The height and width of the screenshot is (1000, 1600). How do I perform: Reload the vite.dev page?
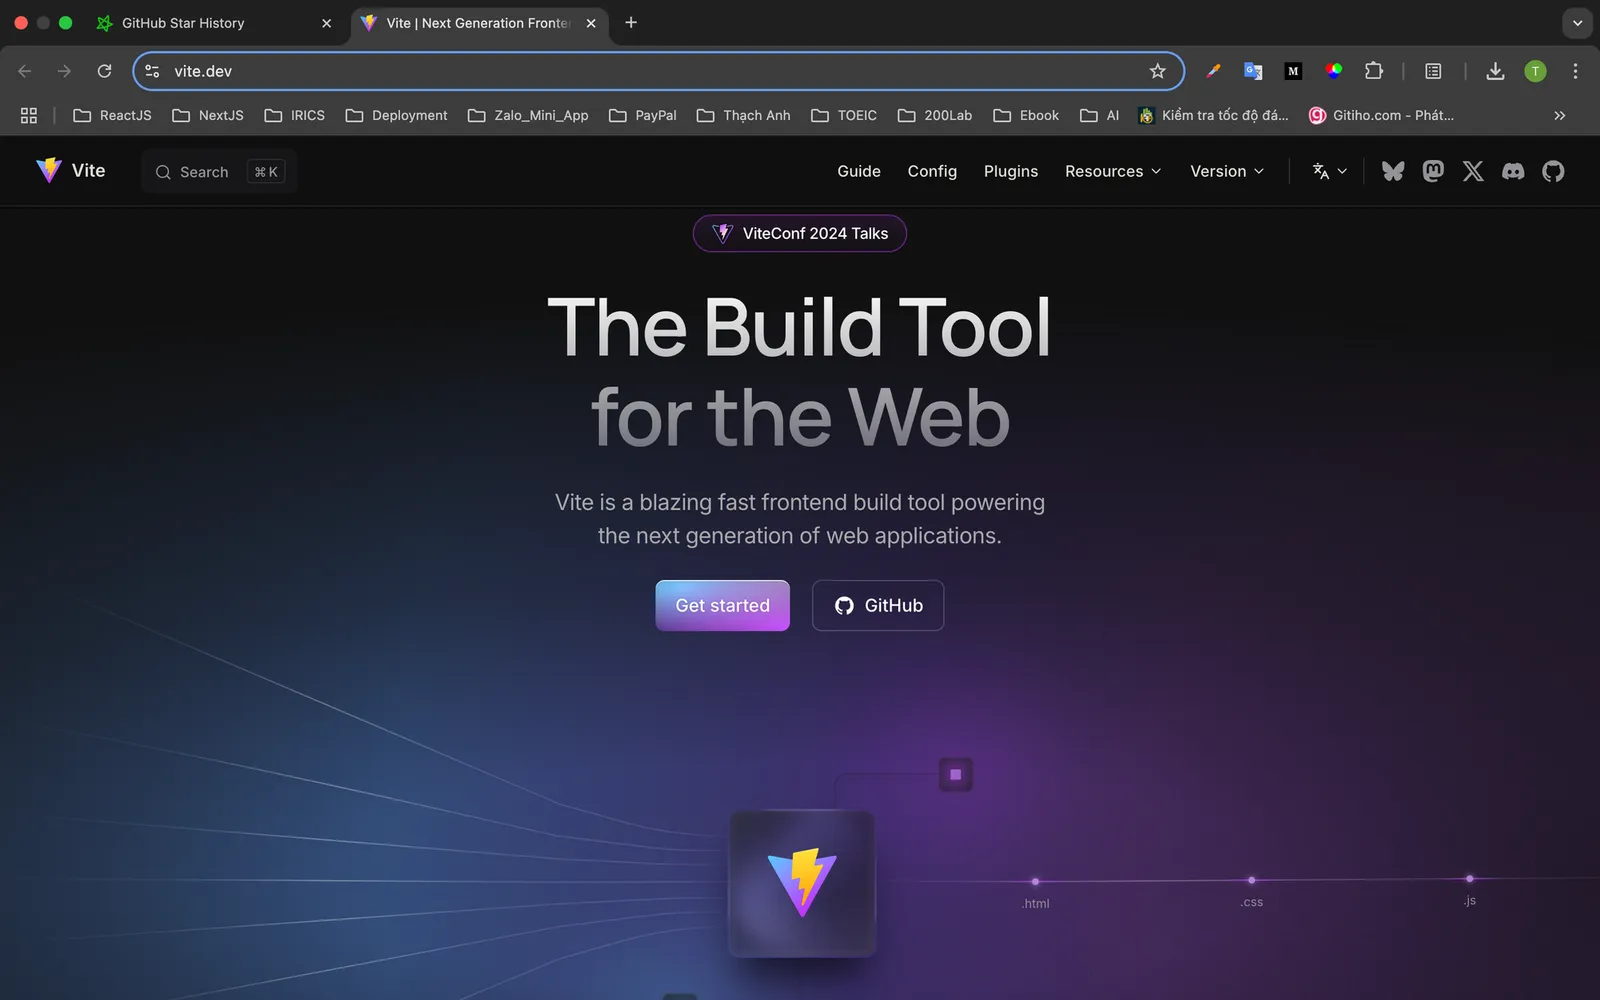pyautogui.click(x=104, y=71)
